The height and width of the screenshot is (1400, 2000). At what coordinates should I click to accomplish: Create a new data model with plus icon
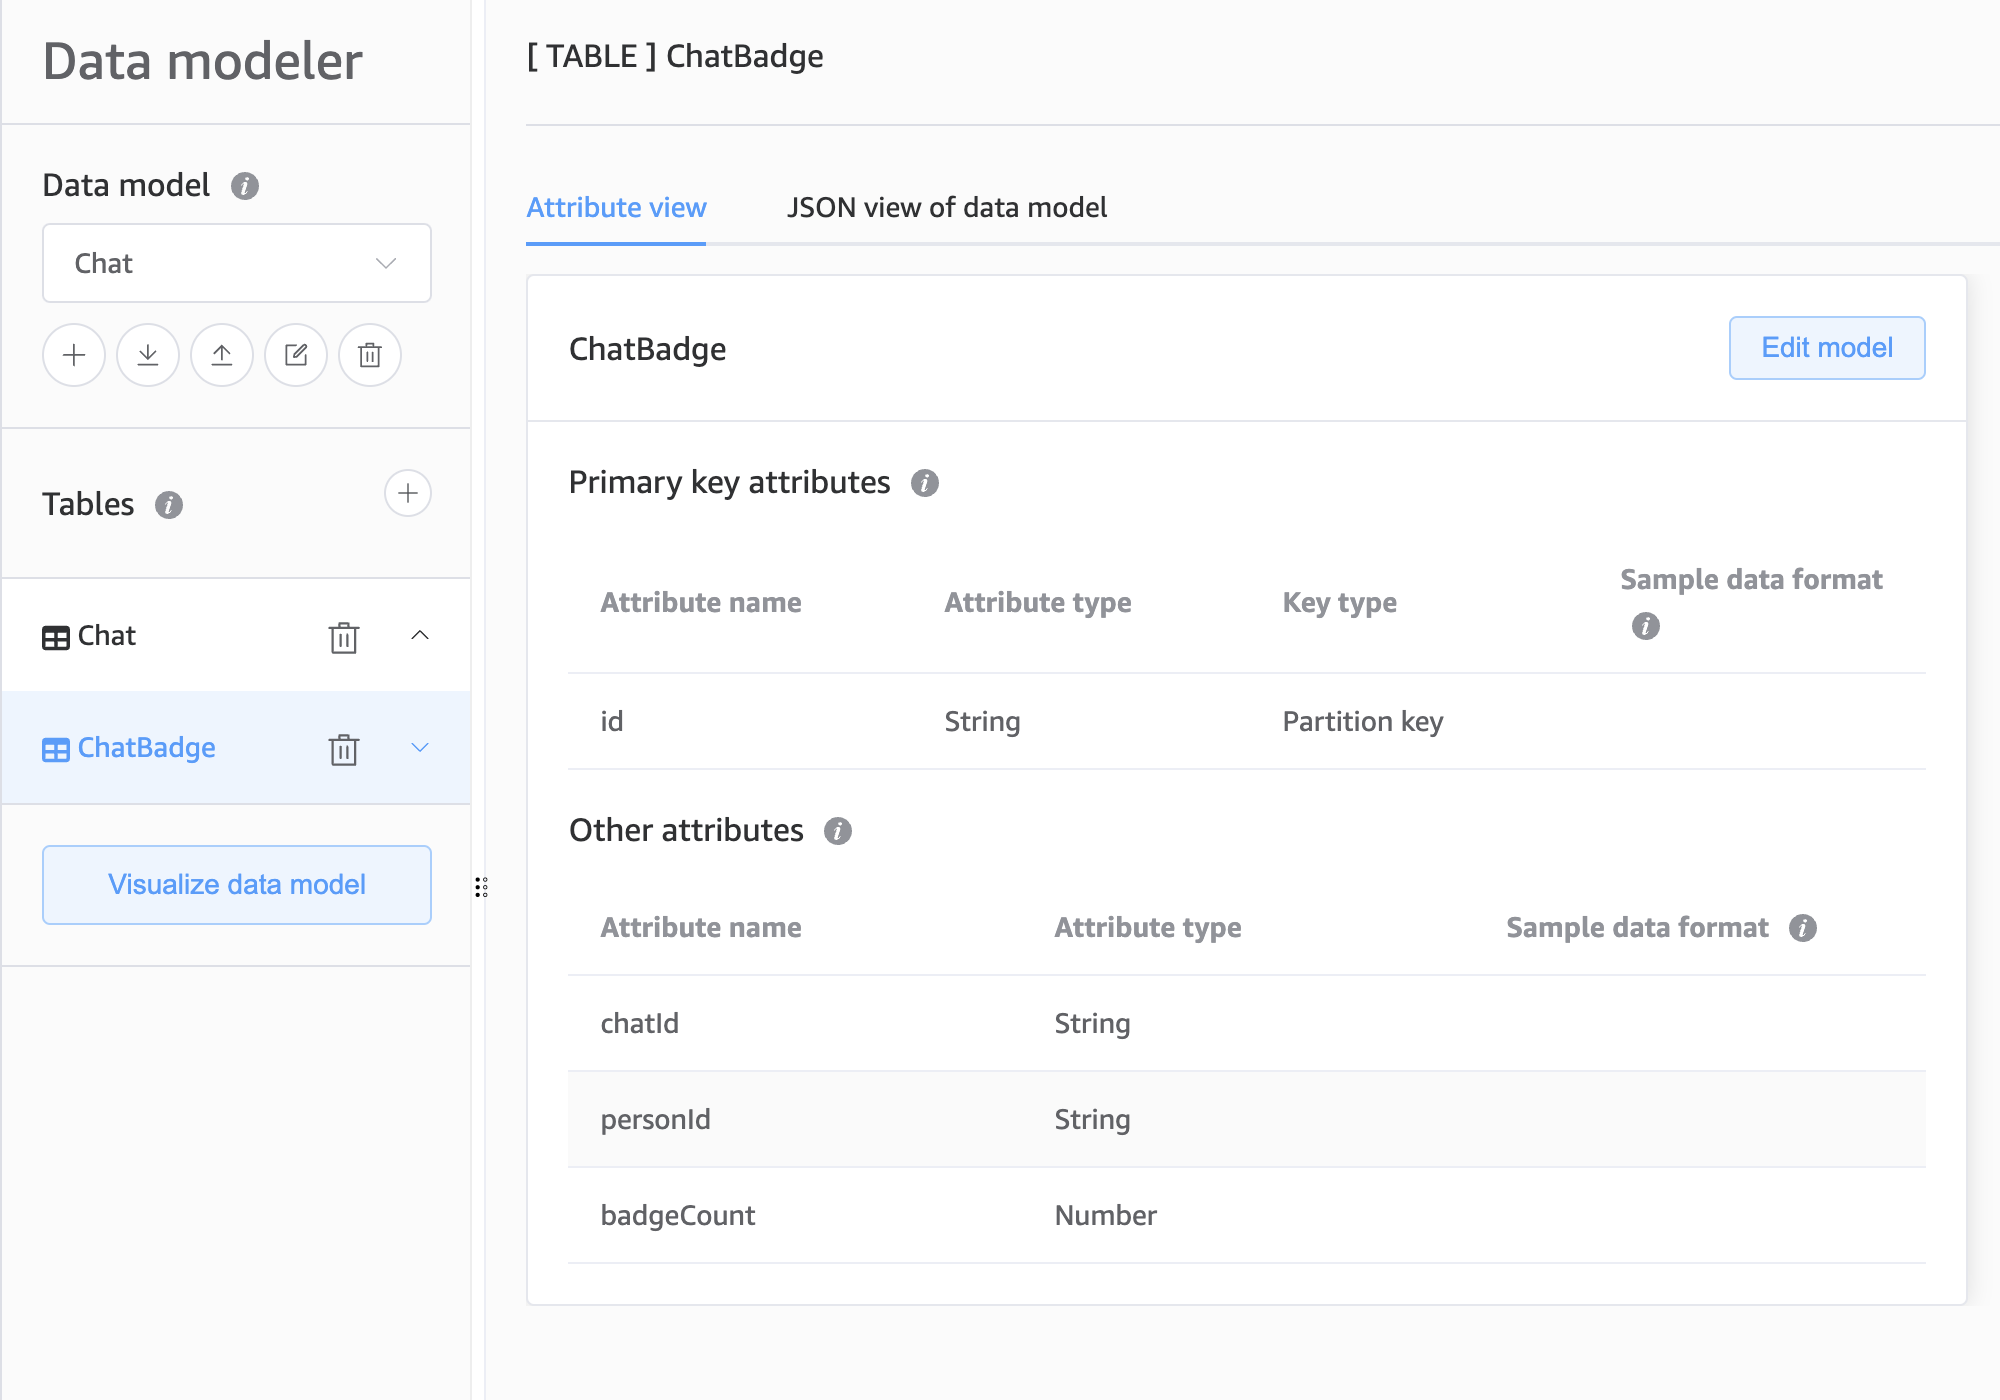(x=74, y=355)
